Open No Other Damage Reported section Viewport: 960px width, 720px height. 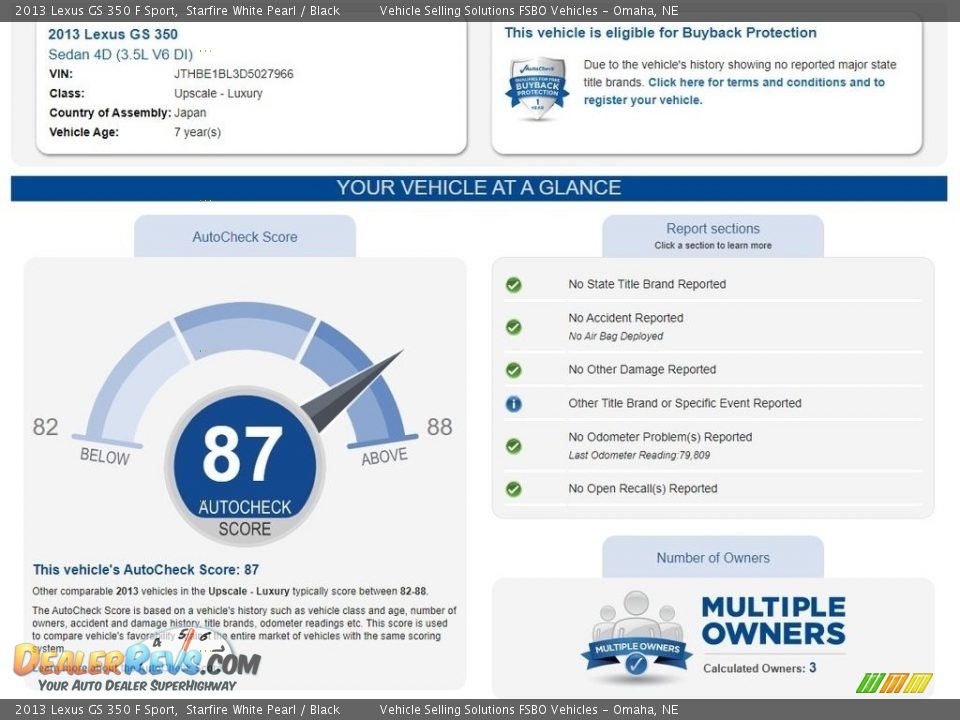coord(642,369)
